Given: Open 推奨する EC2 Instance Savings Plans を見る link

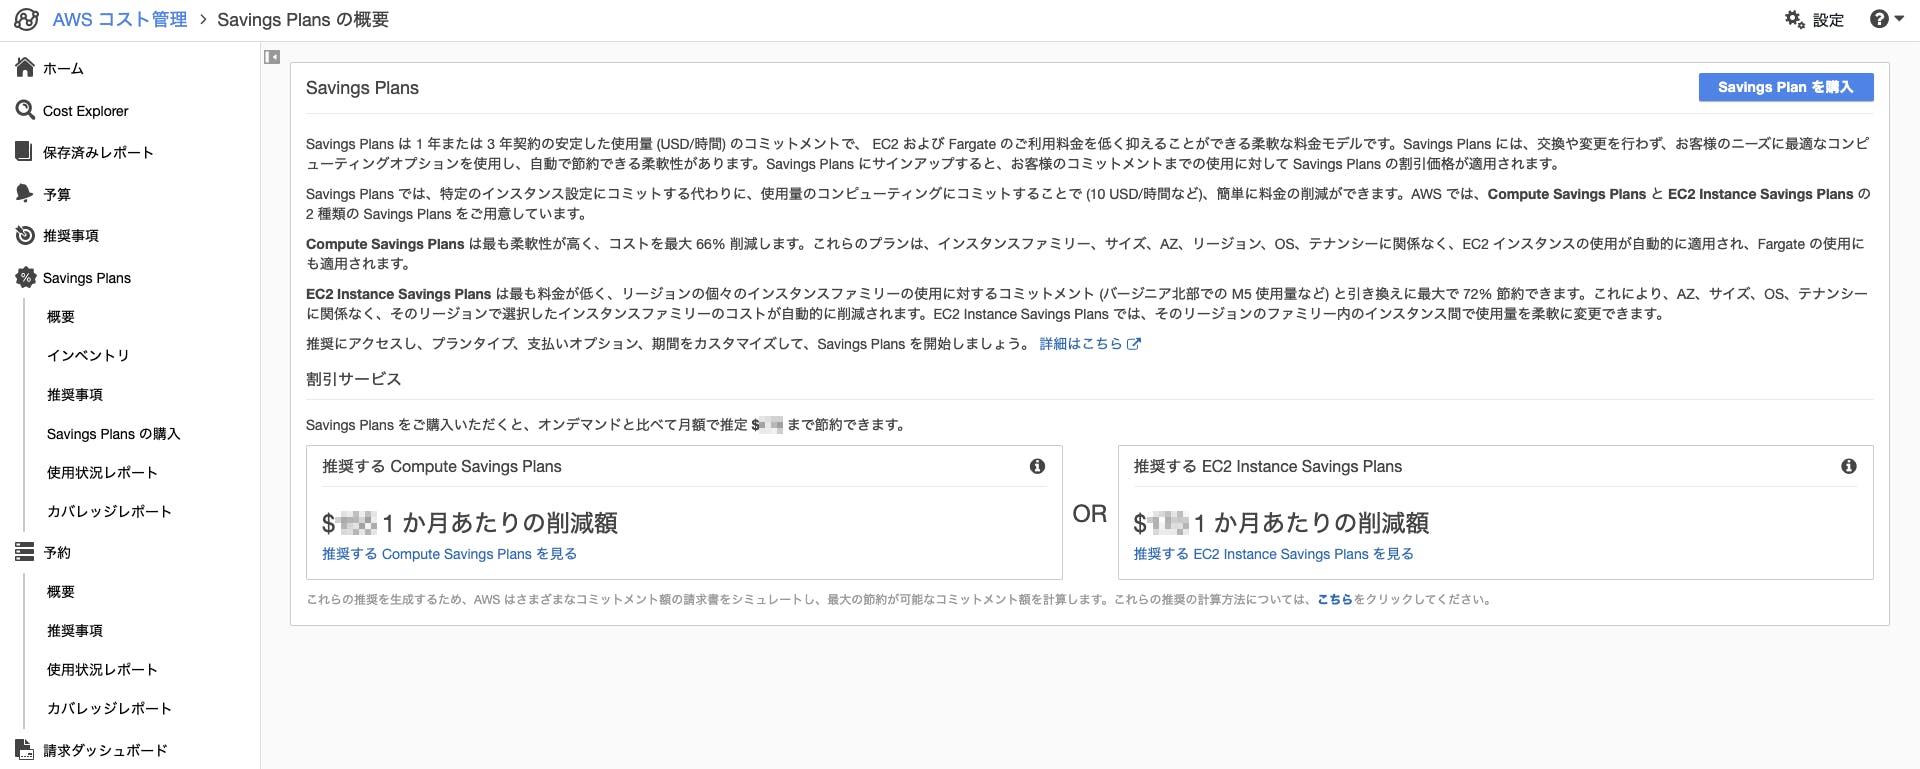Looking at the screenshot, I should tap(1273, 554).
